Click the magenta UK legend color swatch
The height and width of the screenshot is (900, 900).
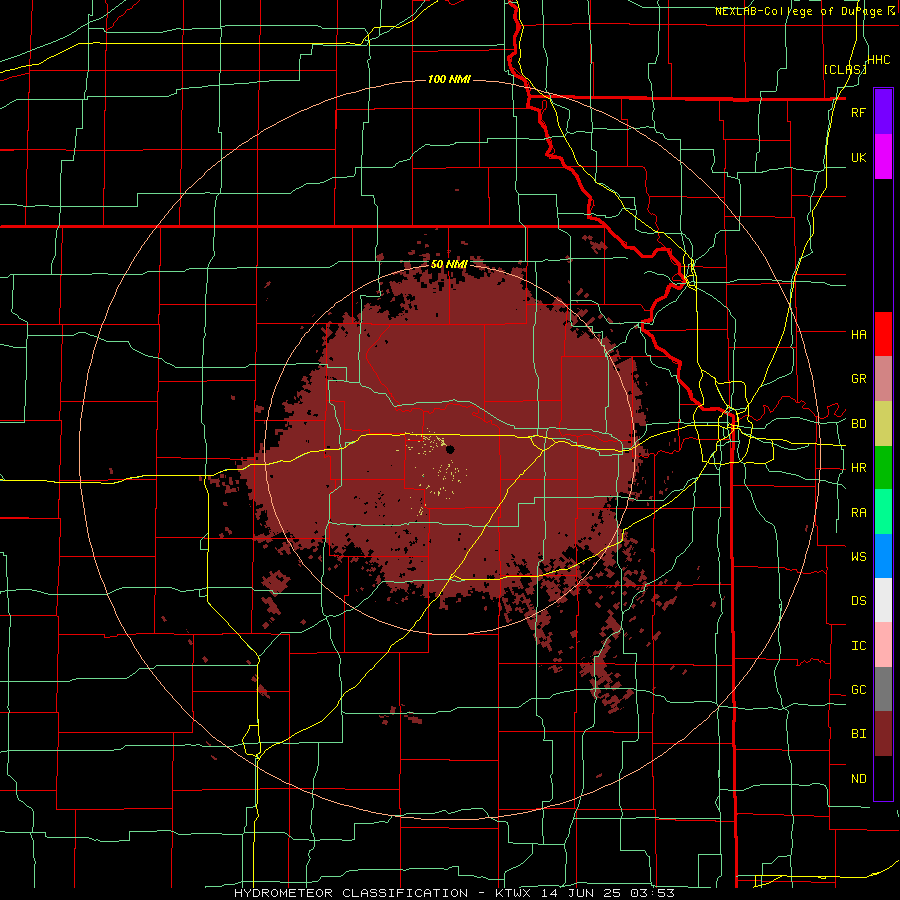[x=883, y=157]
